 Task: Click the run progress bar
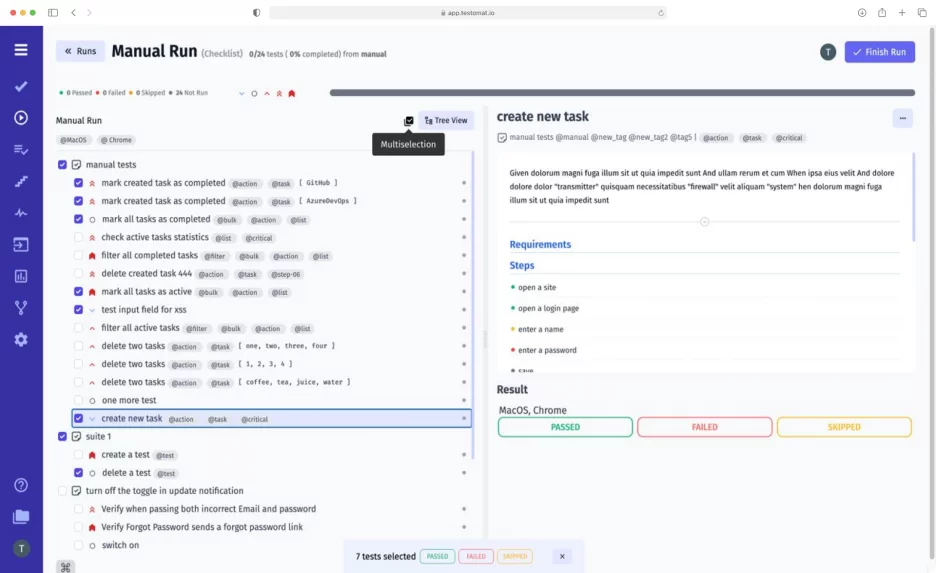(x=620, y=93)
